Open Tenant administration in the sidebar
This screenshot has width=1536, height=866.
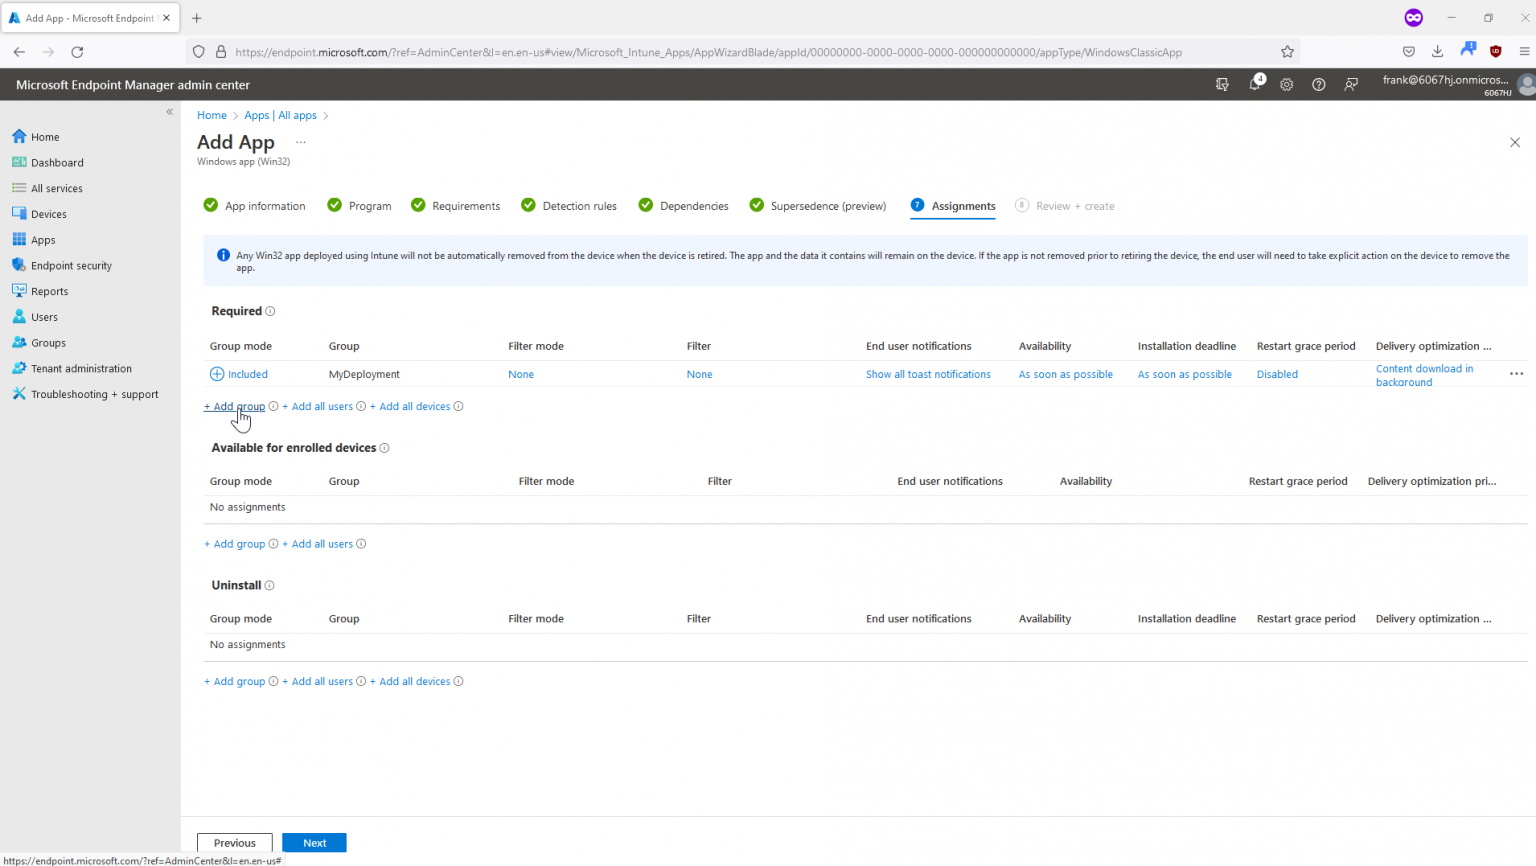point(71,368)
